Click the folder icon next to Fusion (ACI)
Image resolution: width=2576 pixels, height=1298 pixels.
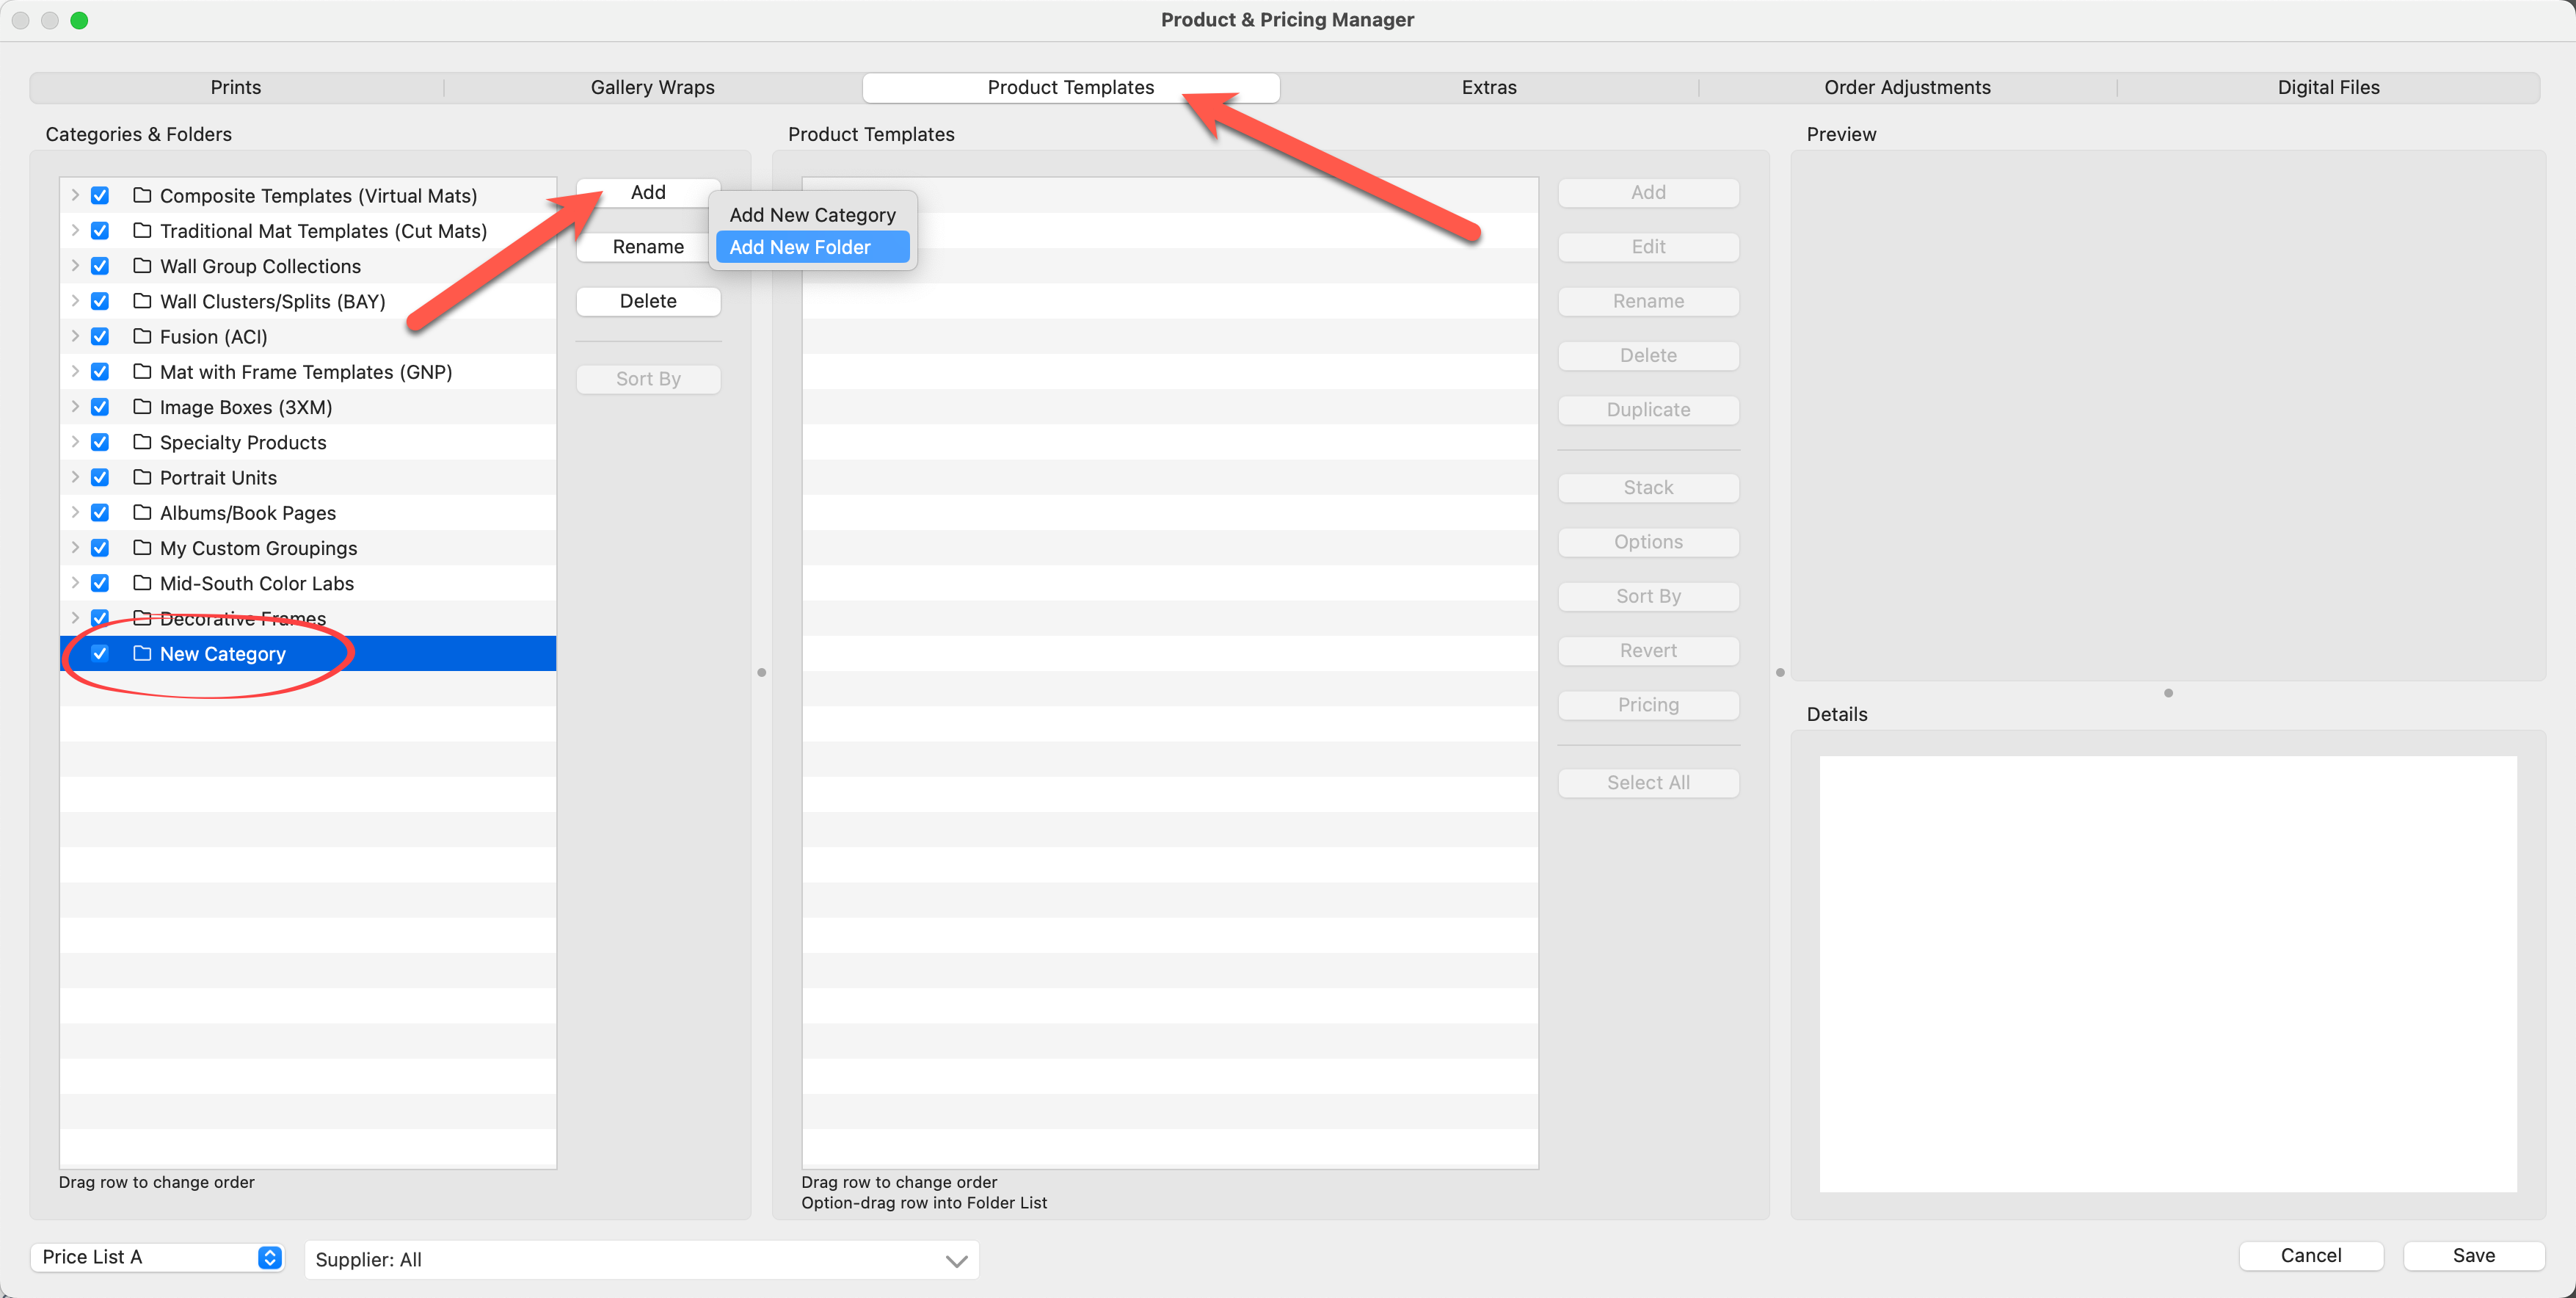click(x=142, y=336)
